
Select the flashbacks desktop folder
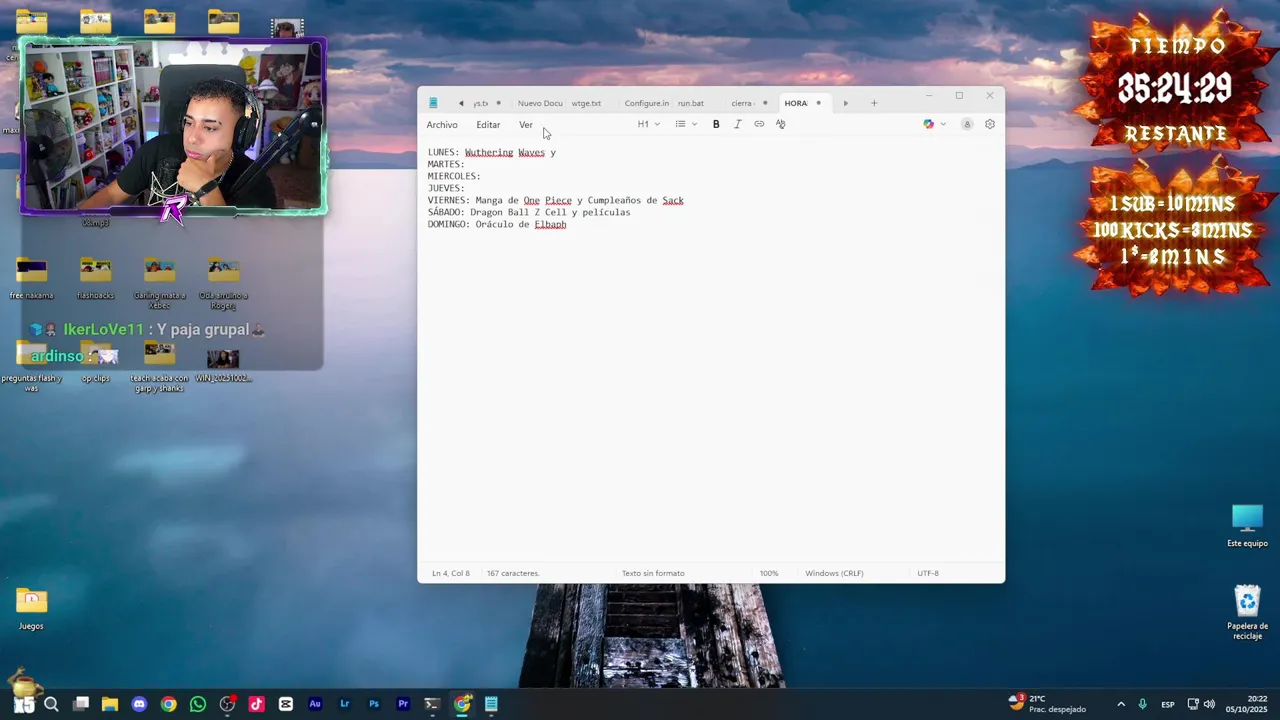click(x=95, y=279)
